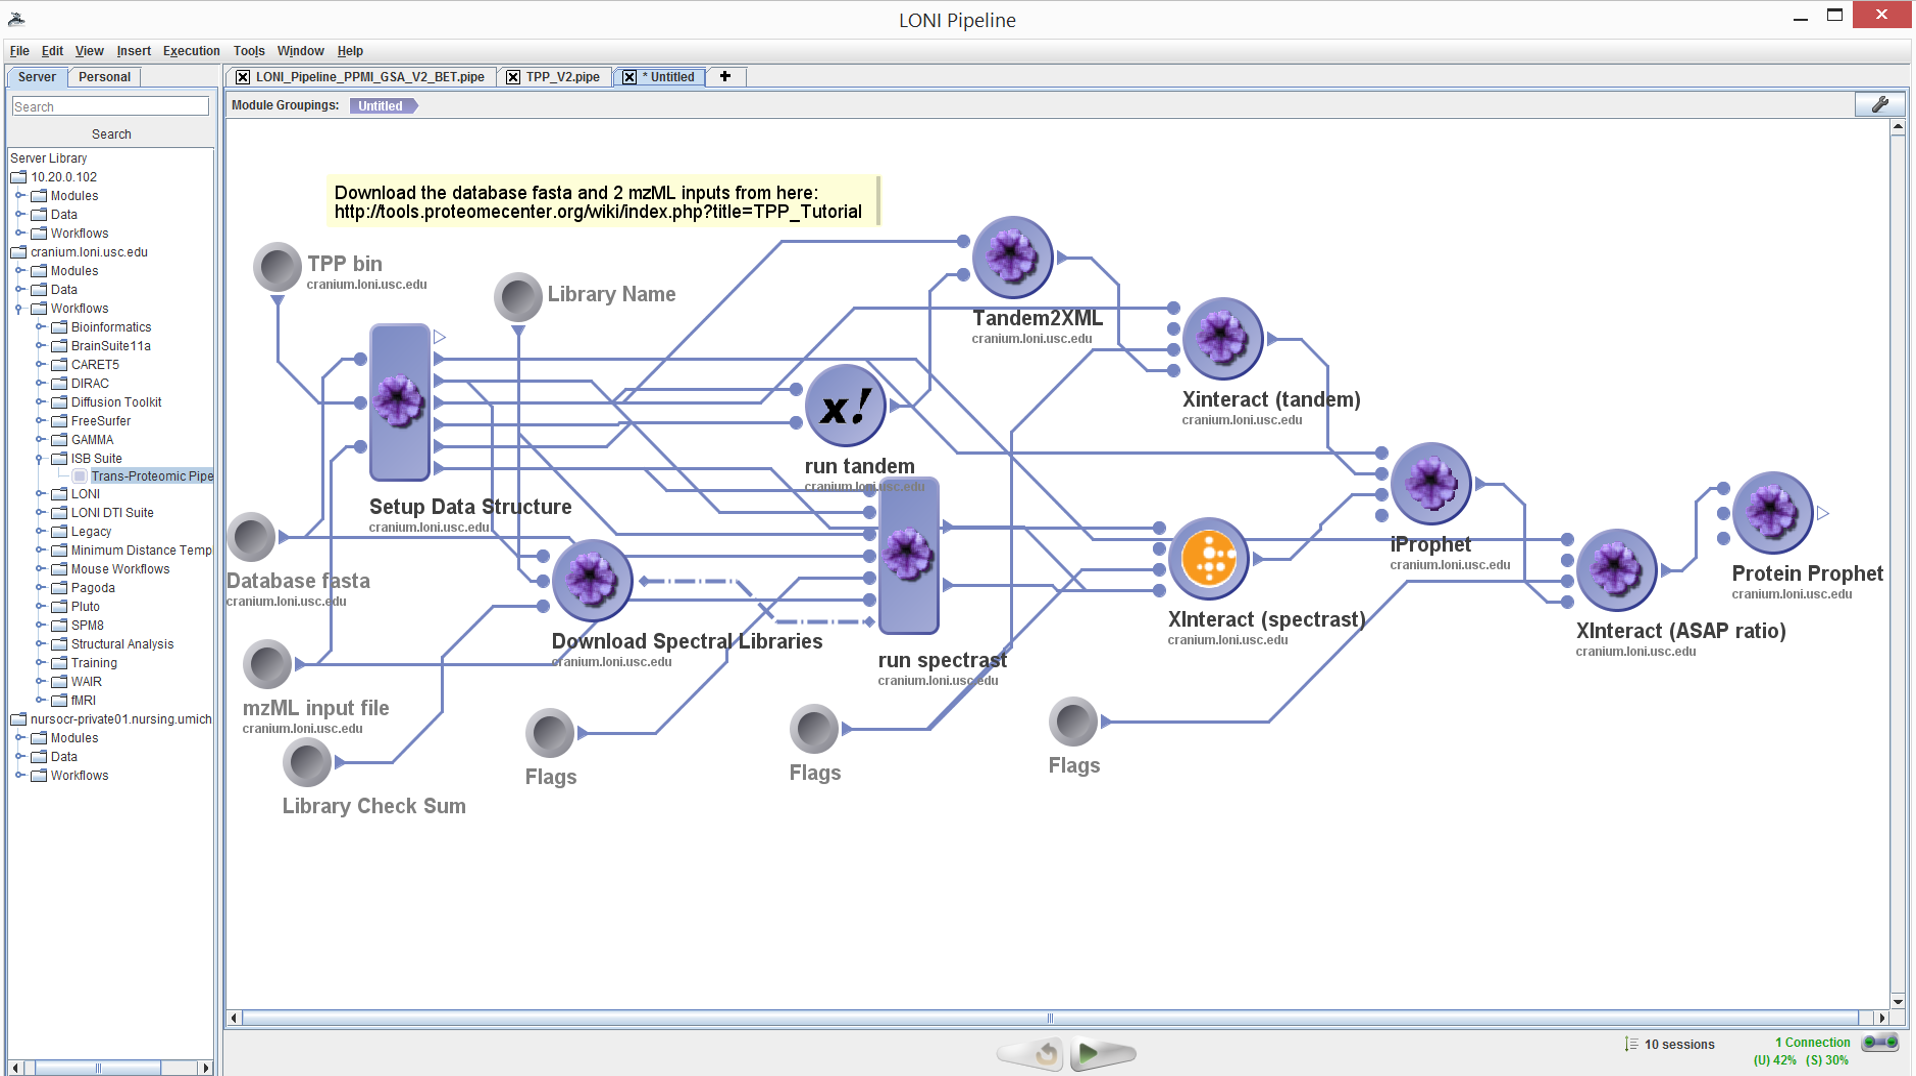Viewport: 1916px width, 1076px height.
Task: Click canvas scroll left arrow
Action: (234, 1018)
